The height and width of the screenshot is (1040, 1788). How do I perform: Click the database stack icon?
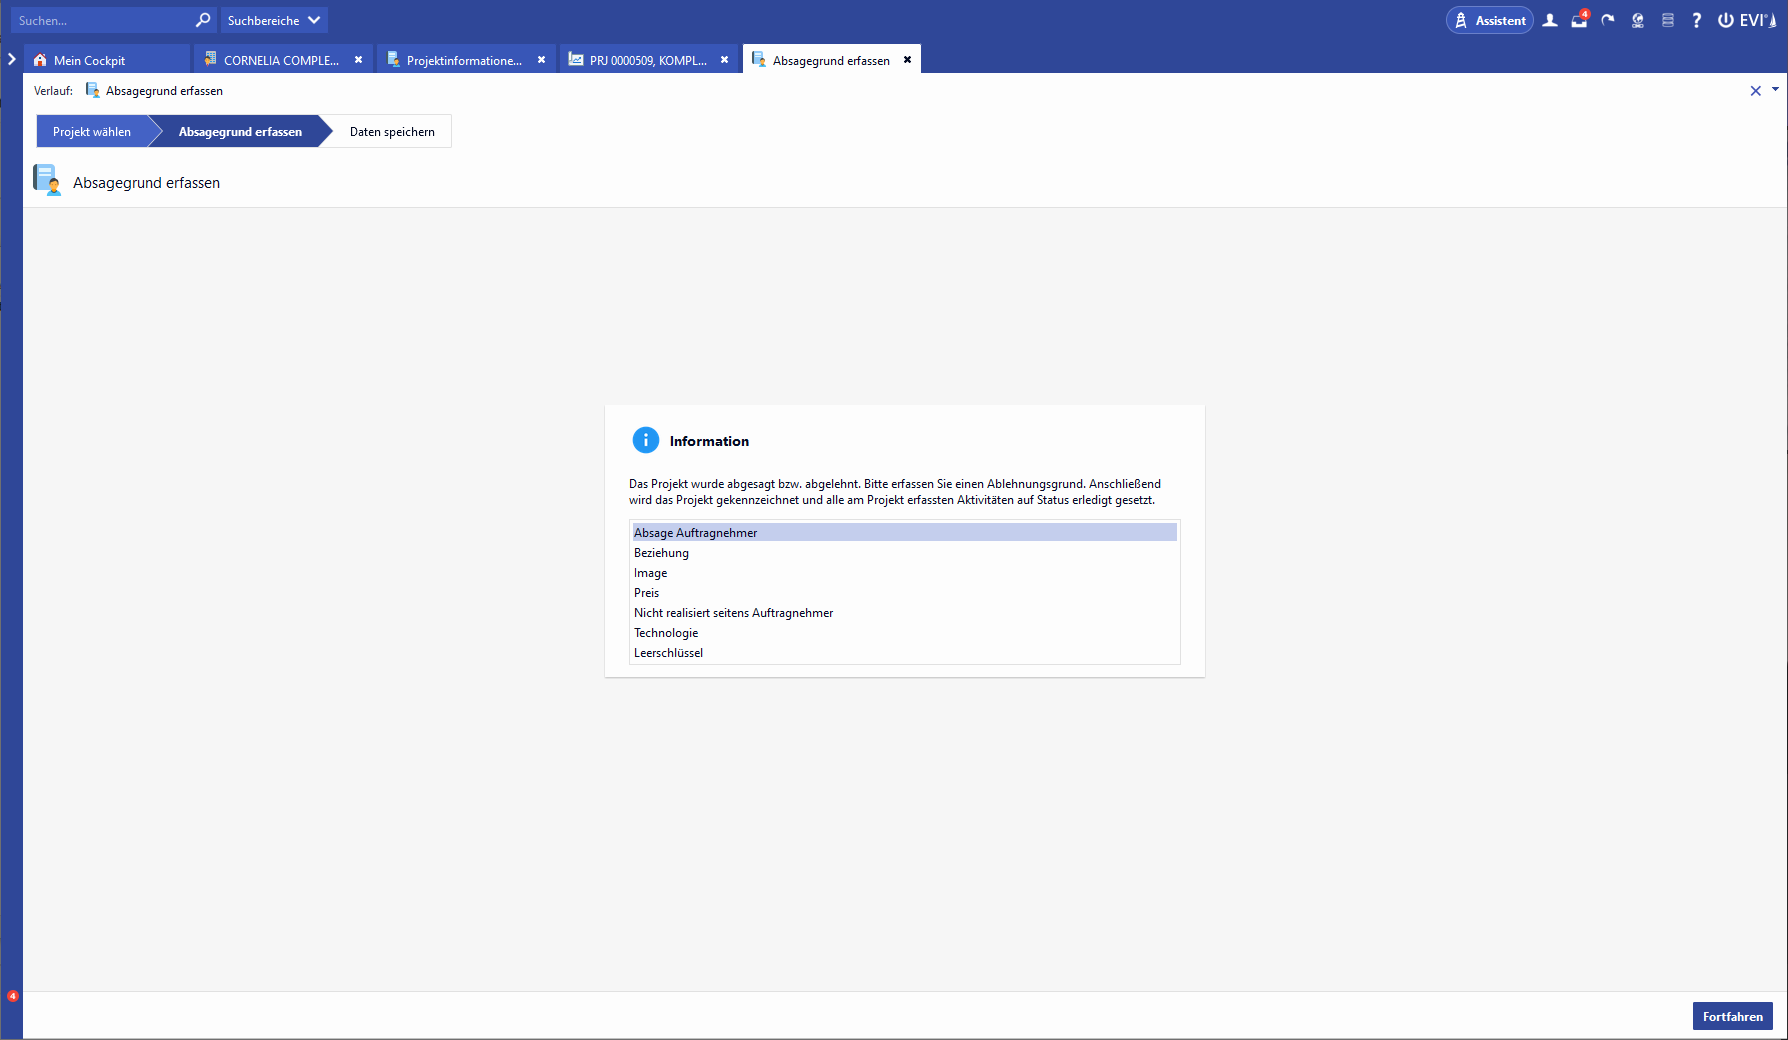(1667, 20)
